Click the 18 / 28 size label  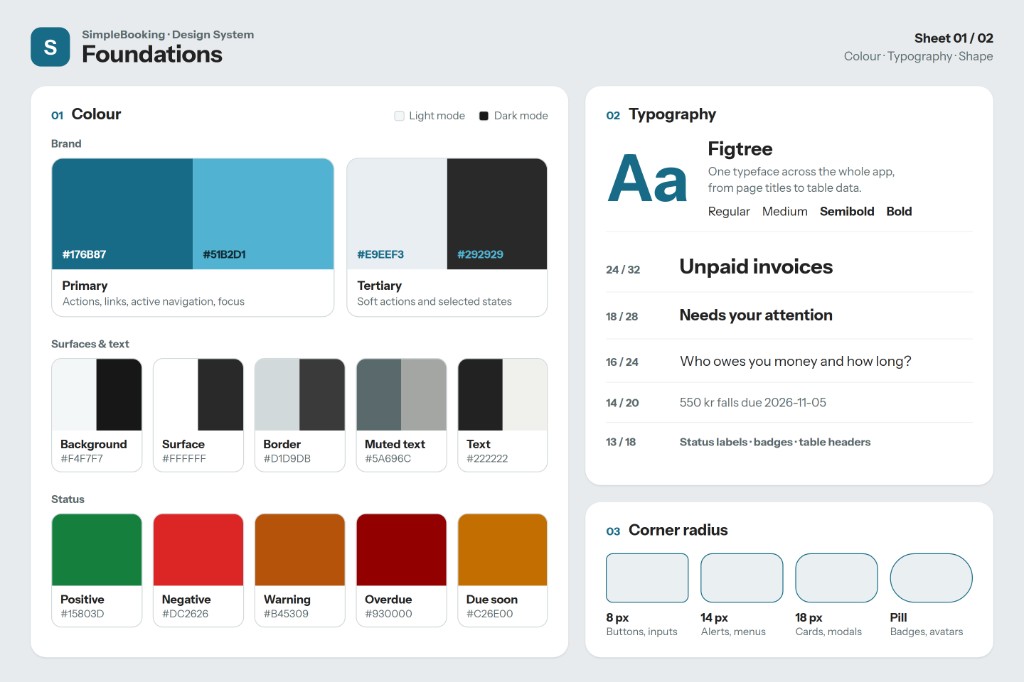click(x=622, y=317)
